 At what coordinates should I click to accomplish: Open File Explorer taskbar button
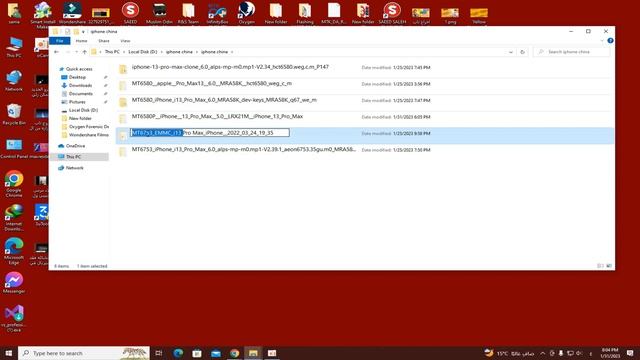coord(253,353)
